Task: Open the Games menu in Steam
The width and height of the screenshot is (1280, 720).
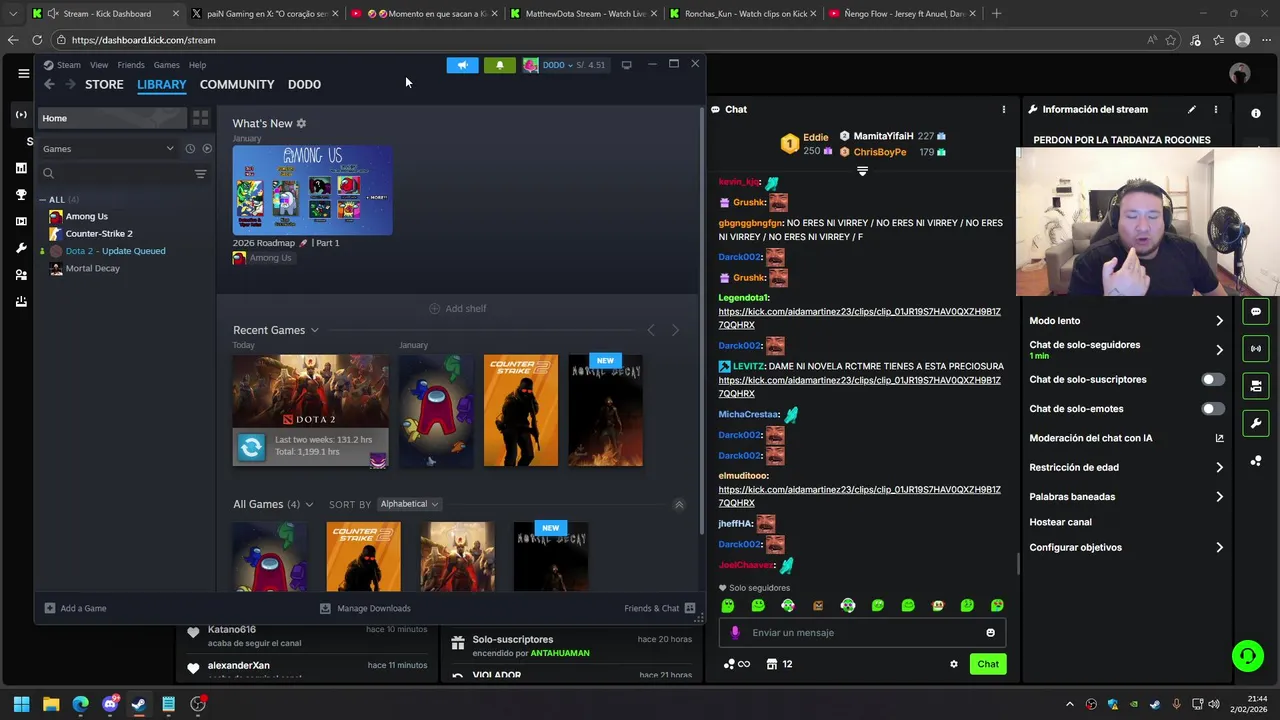Action: click(167, 65)
